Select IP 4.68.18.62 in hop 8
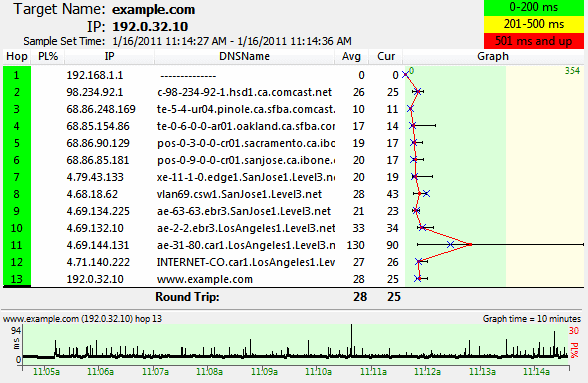This screenshot has width=588, height=383. click(92, 194)
